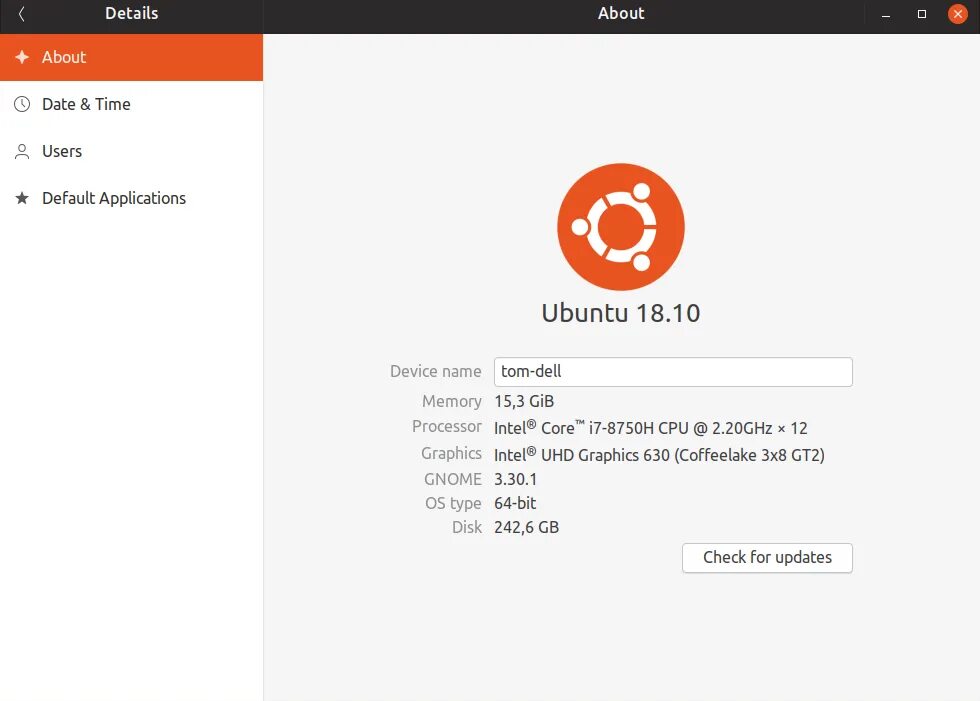Click the person icon beside Users

pos(22,151)
